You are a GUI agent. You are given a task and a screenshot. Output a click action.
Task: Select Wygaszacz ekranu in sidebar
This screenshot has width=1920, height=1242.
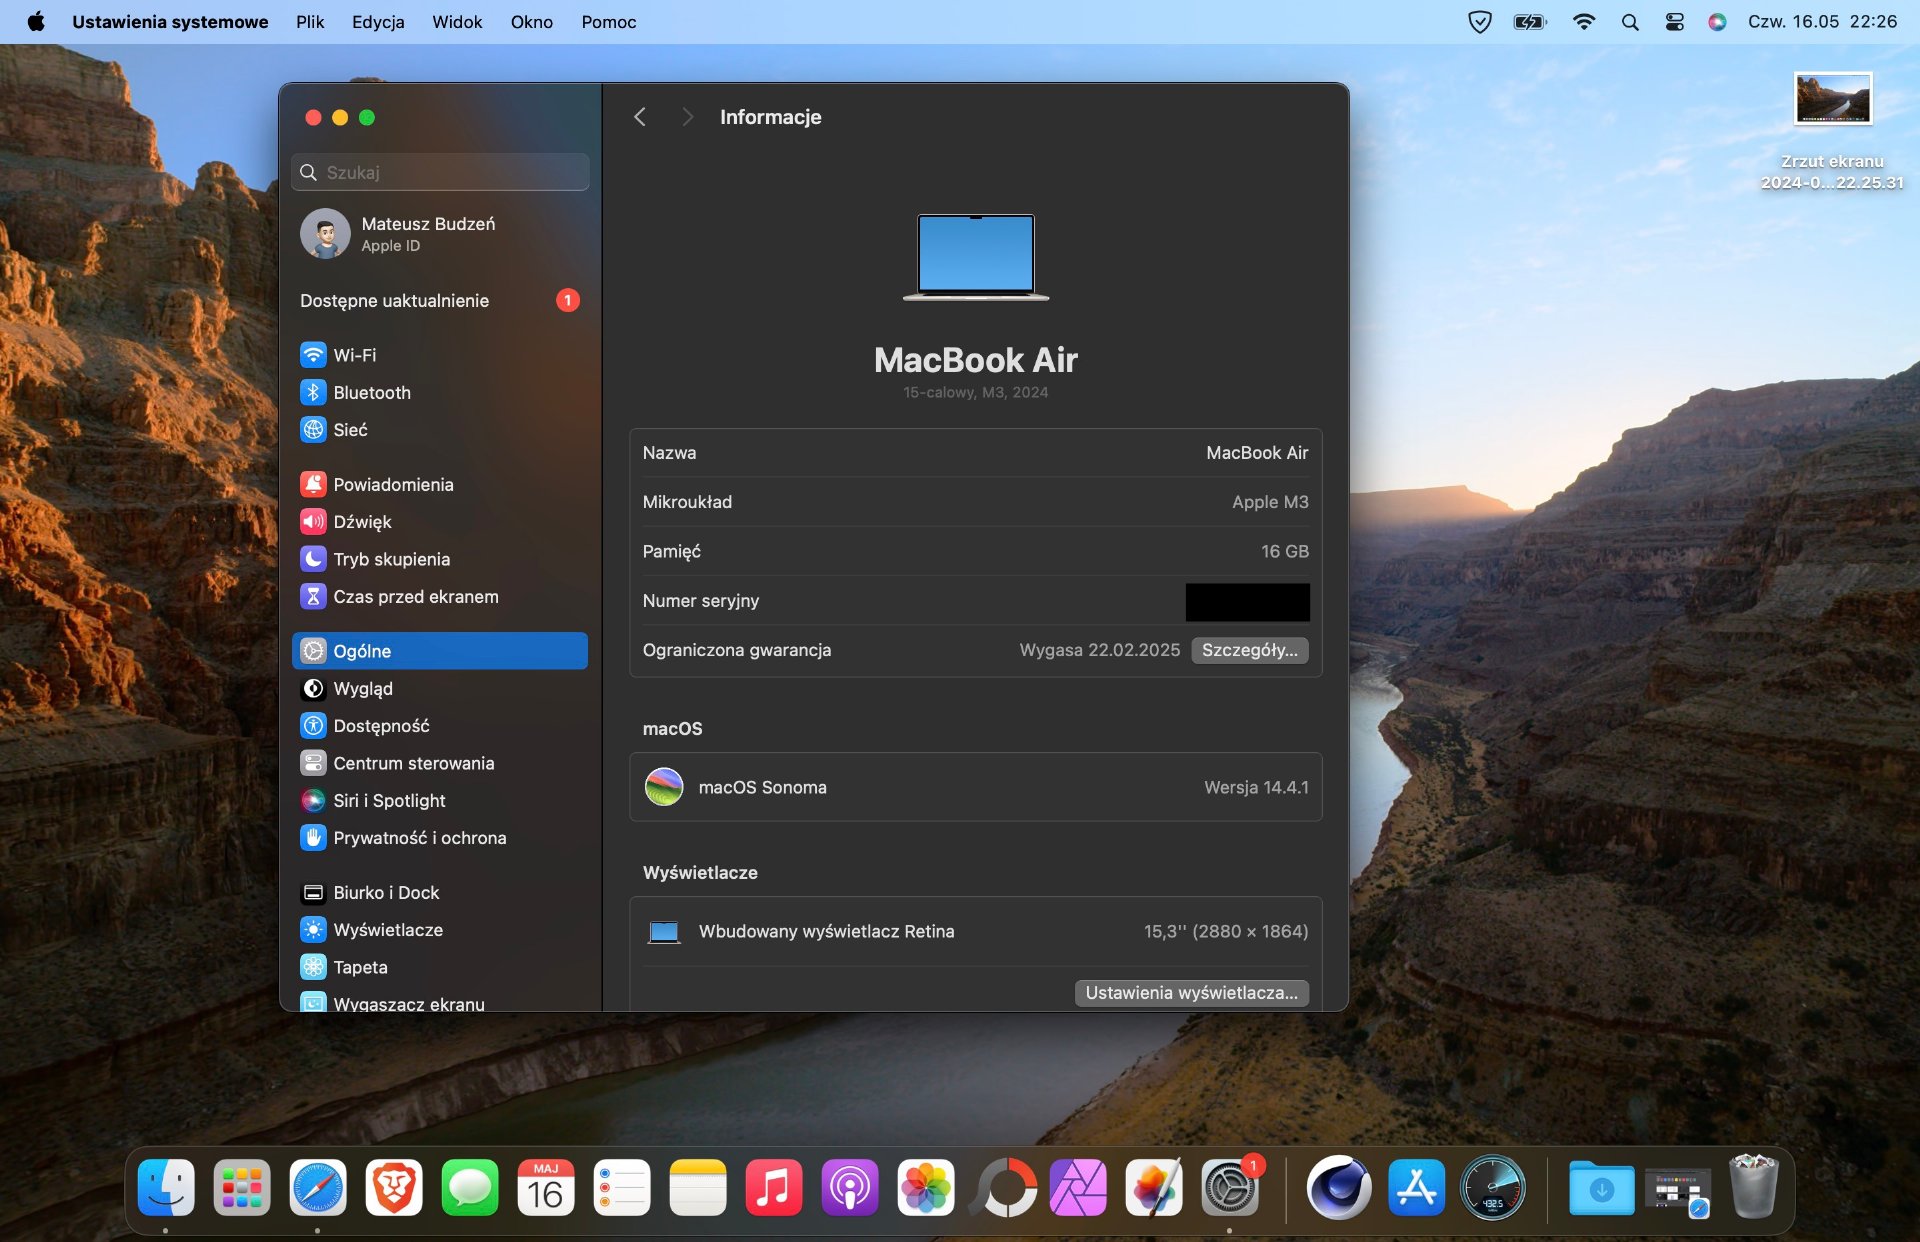pyautogui.click(x=439, y=1002)
